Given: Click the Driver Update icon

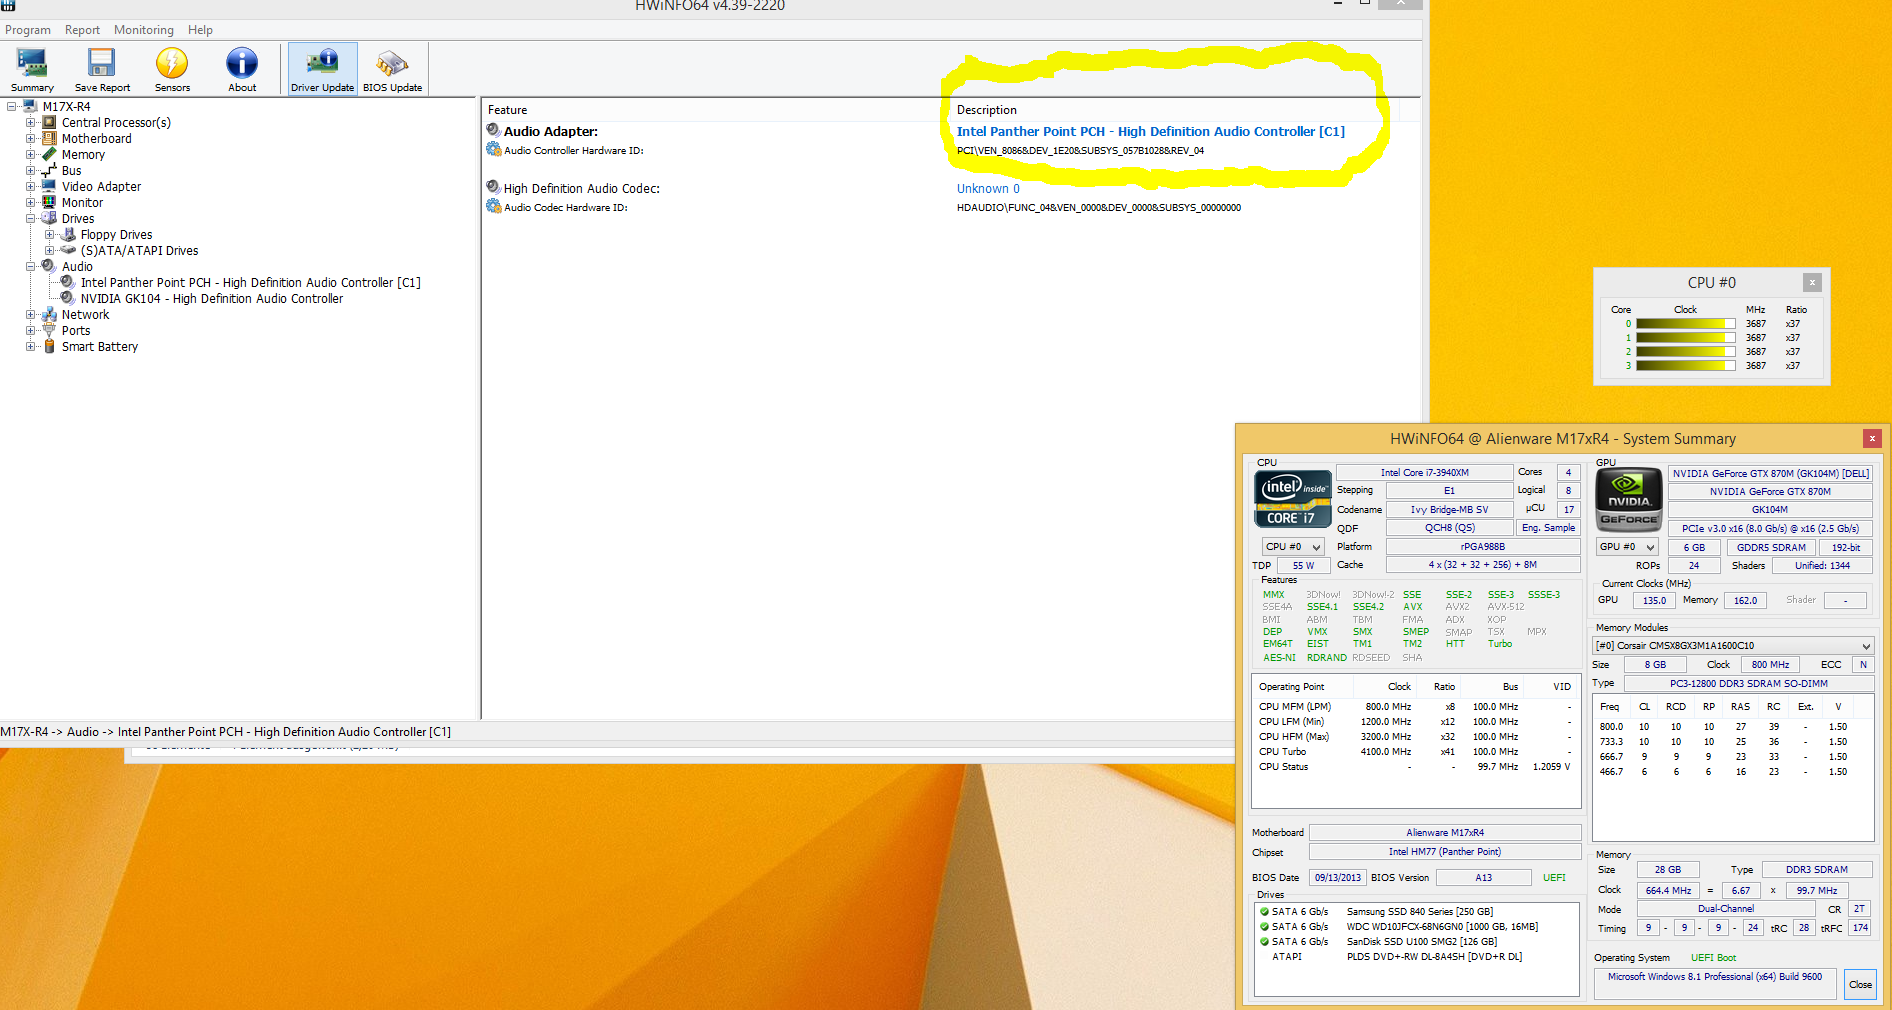Looking at the screenshot, I should [x=322, y=69].
